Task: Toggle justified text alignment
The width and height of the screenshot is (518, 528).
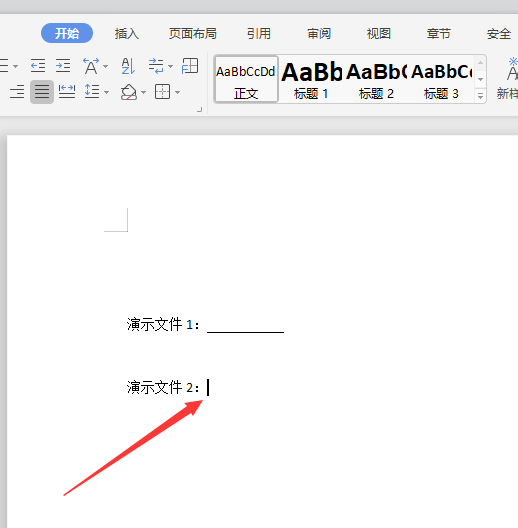Action: [x=42, y=92]
